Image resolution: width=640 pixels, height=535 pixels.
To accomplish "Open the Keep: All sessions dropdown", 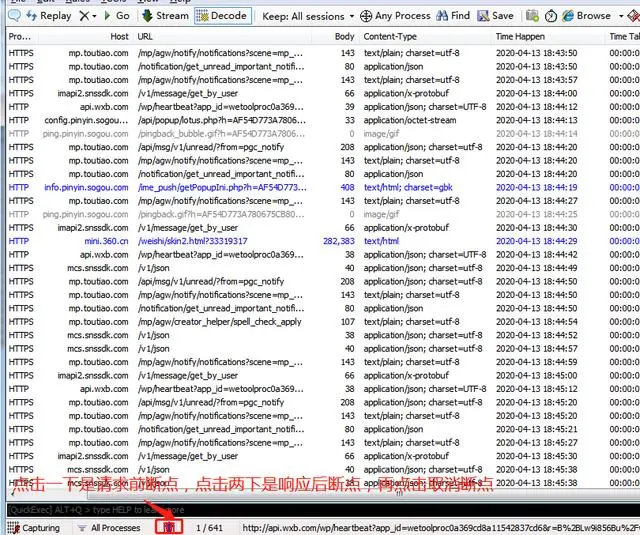I will tap(308, 16).
